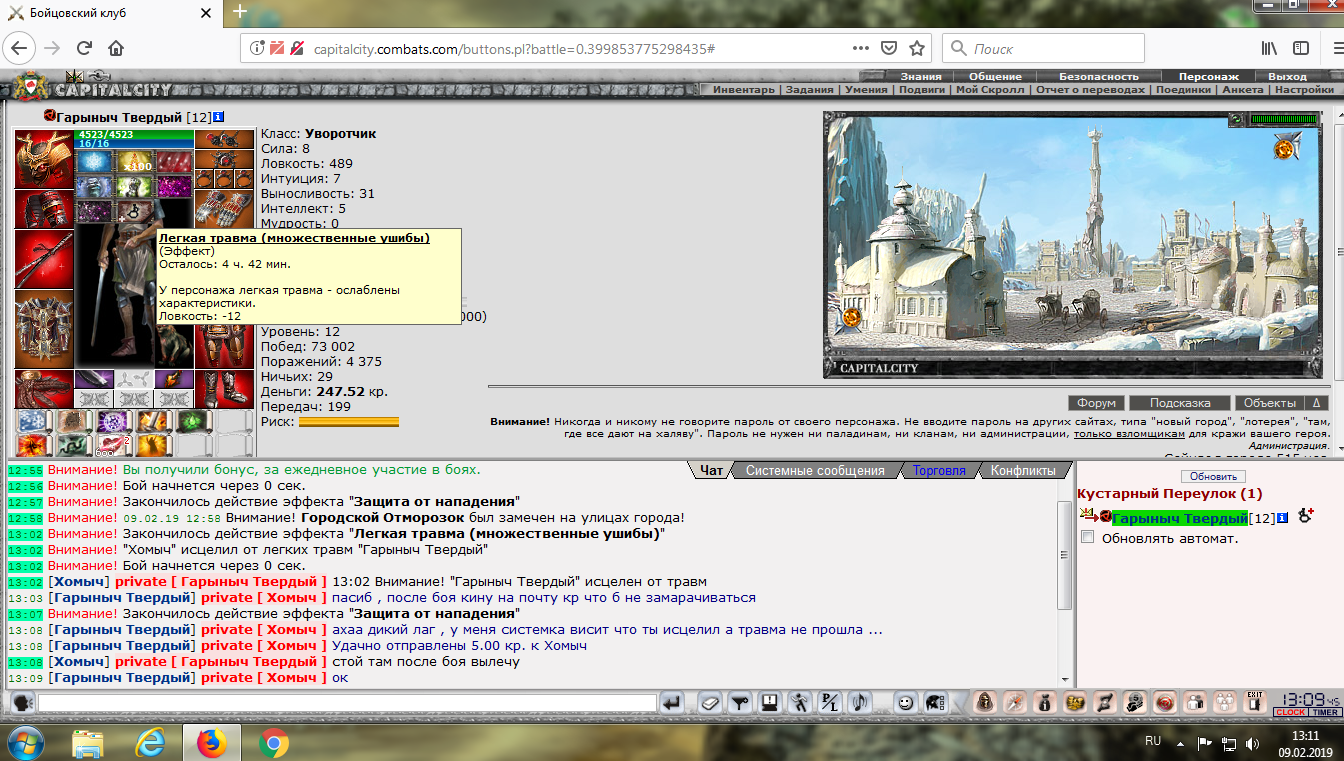Open the Персонаж menu
Image resolution: width=1344 pixels, height=761 pixels.
tap(1208, 76)
